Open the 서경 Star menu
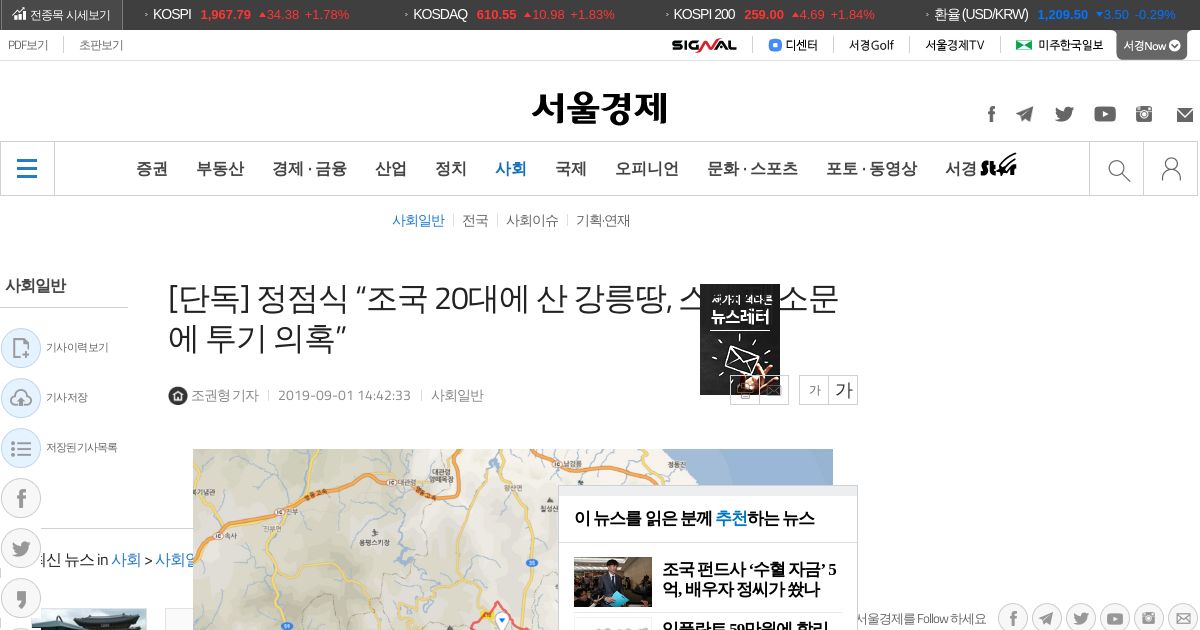The height and width of the screenshot is (630, 1200). click(981, 167)
